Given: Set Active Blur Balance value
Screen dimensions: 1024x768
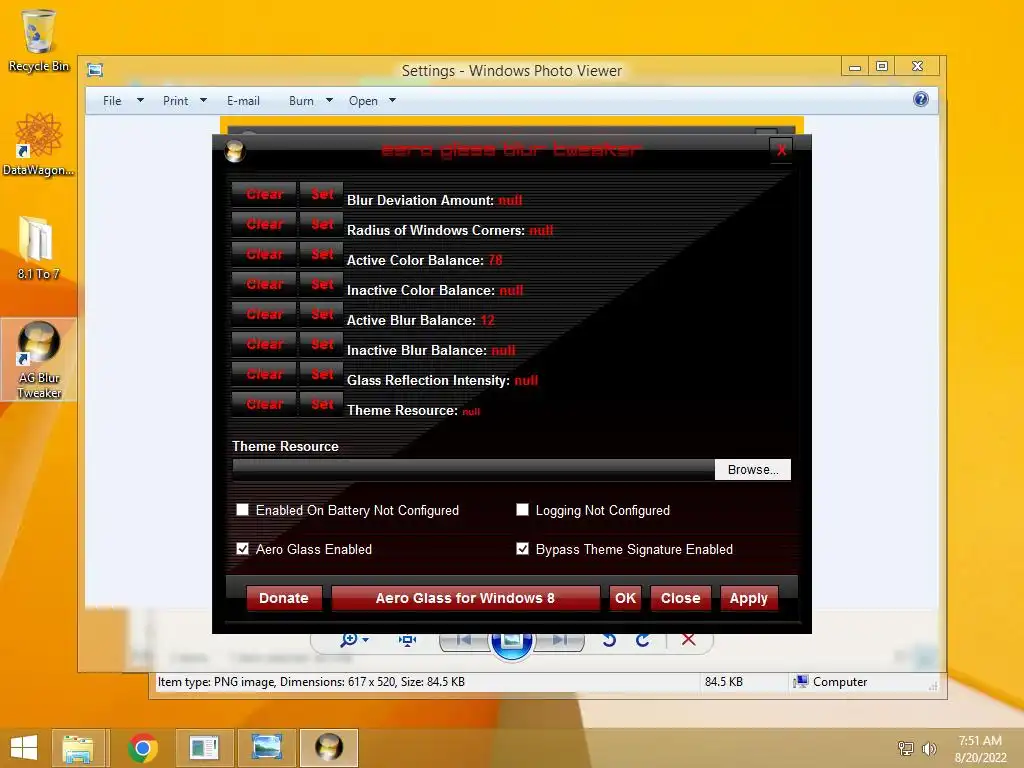Looking at the screenshot, I should (x=322, y=314).
